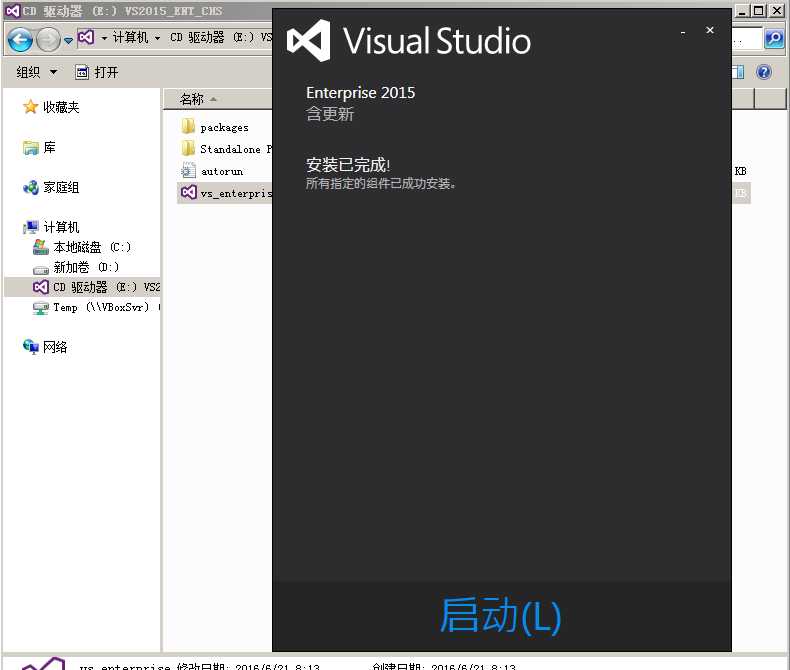
Task: Click the Explorer title bar VS icon
Action: [x=13, y=11]
